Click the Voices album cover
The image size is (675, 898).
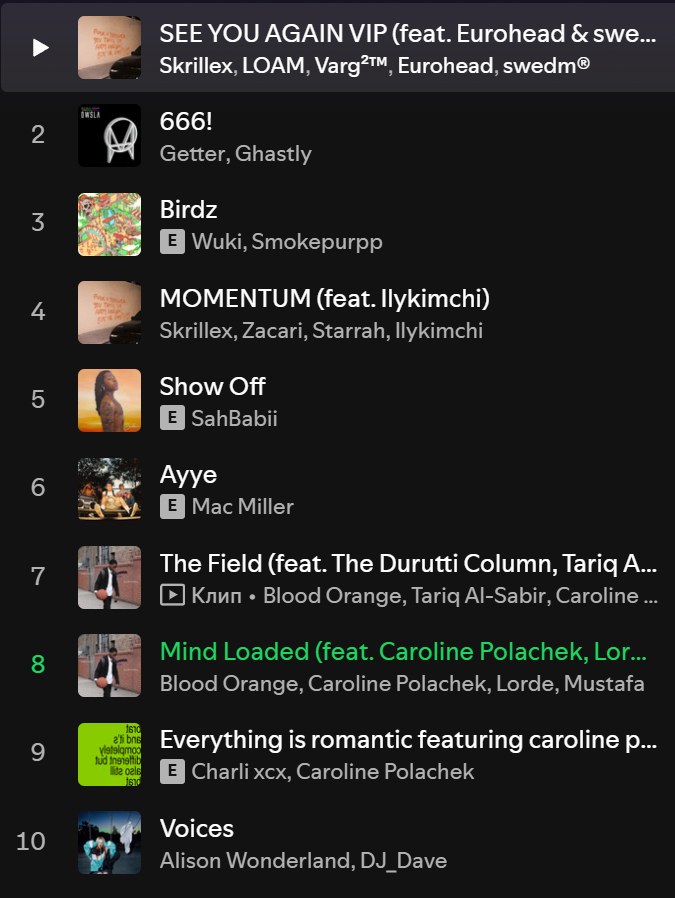(109, 842)
